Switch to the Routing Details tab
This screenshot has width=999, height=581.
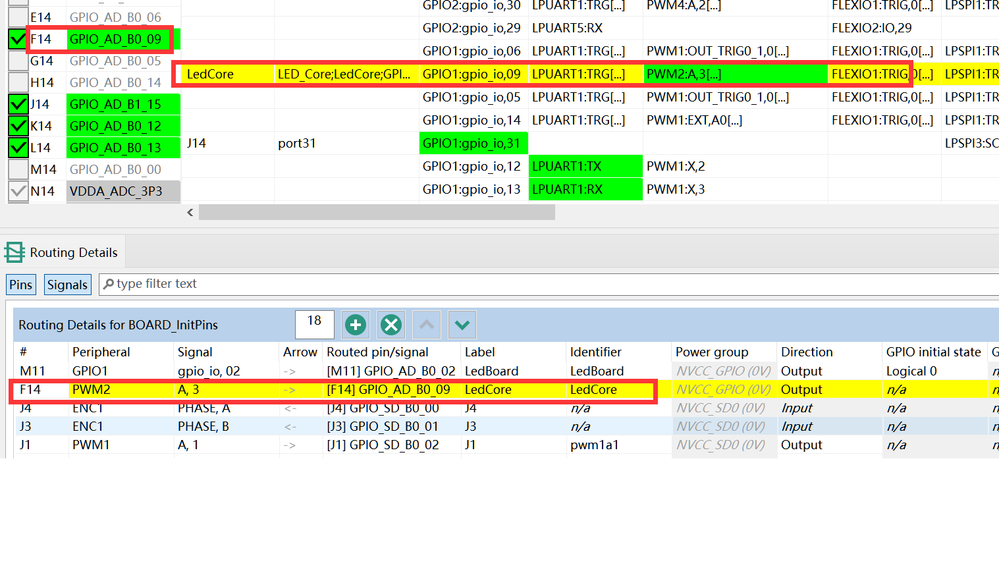pyautogui.click(x=63, y=252)
